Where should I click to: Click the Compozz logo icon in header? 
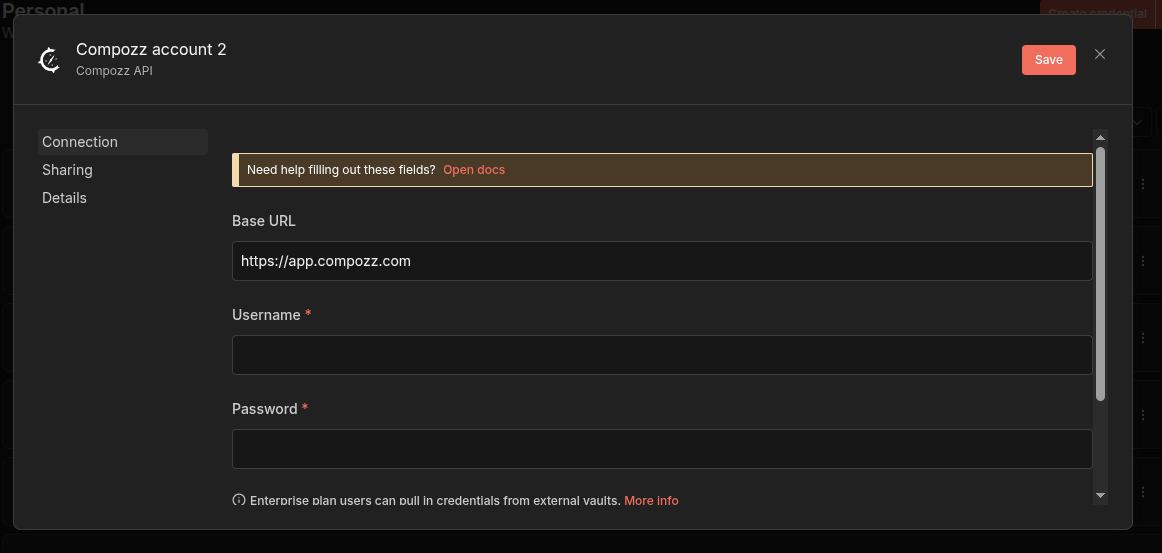pyautogui.click(x=49, y=60)
